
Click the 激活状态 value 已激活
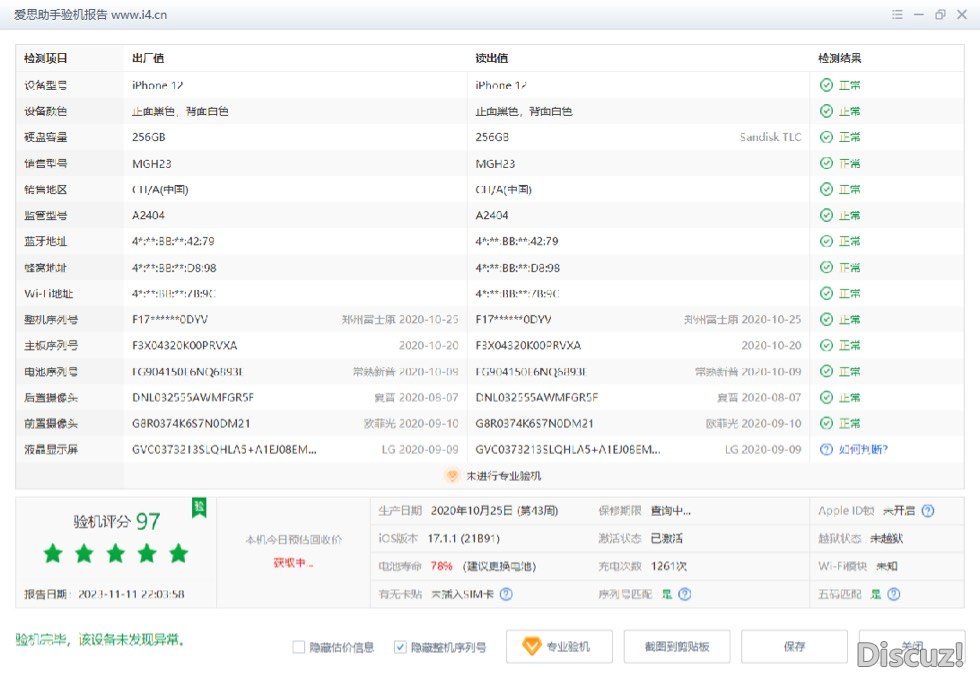point(667,538)
